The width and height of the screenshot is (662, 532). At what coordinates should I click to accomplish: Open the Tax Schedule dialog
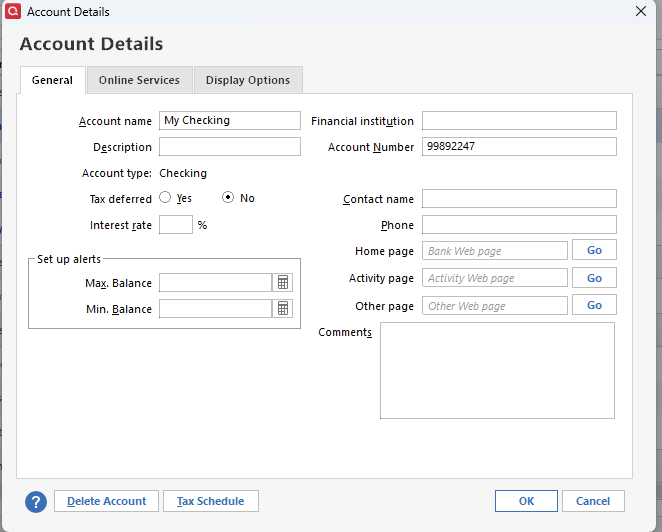[212, 501]
